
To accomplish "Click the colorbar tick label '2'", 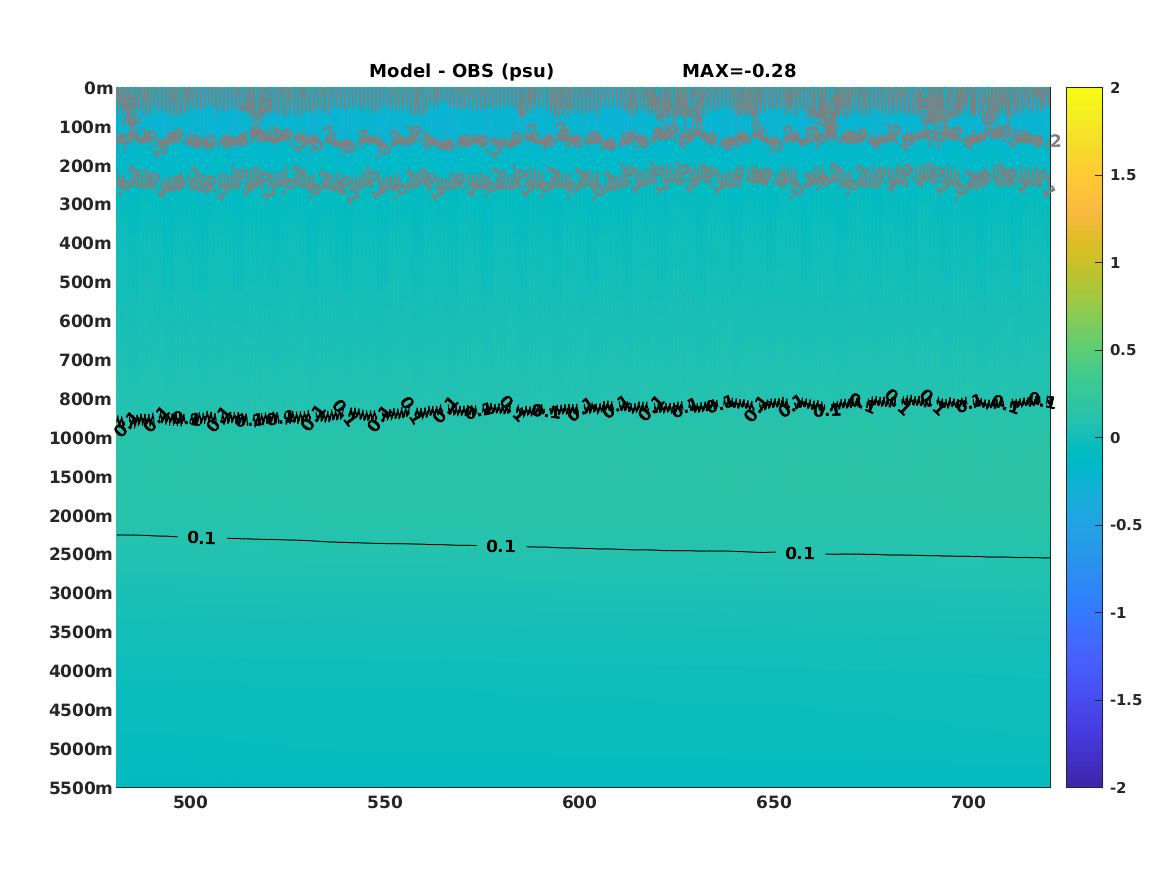I will [x=1115, y=88].
